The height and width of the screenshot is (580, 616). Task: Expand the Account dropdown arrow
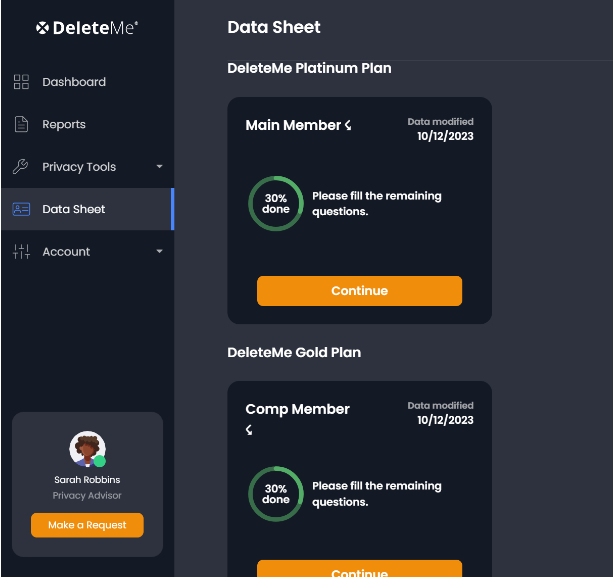(159, 251)
